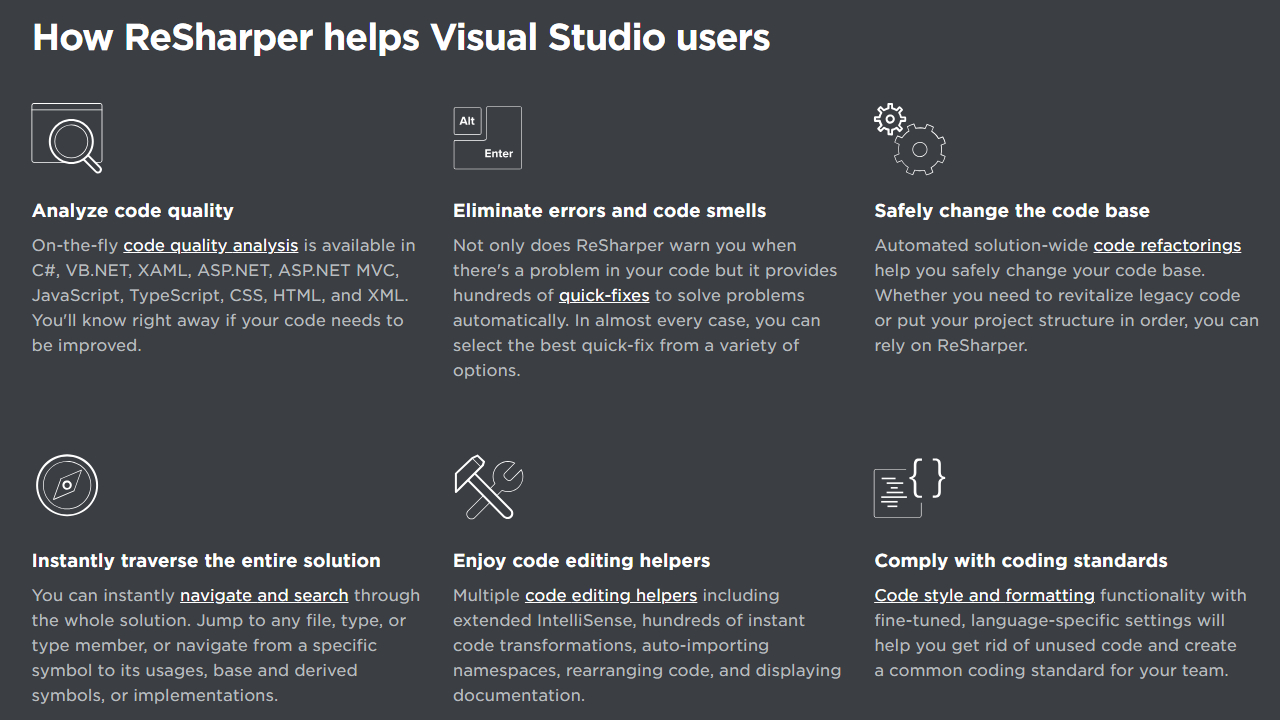
Task: Open the code refactorings link
Action: 1167,245
